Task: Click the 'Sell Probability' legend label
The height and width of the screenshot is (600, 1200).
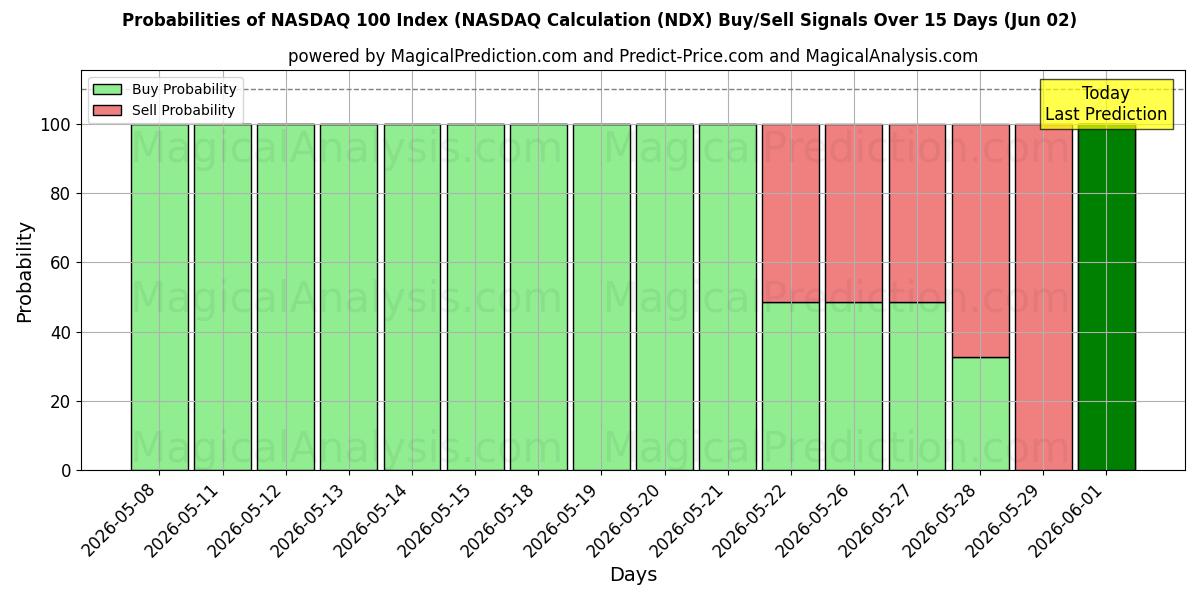Action: point(183,110)
